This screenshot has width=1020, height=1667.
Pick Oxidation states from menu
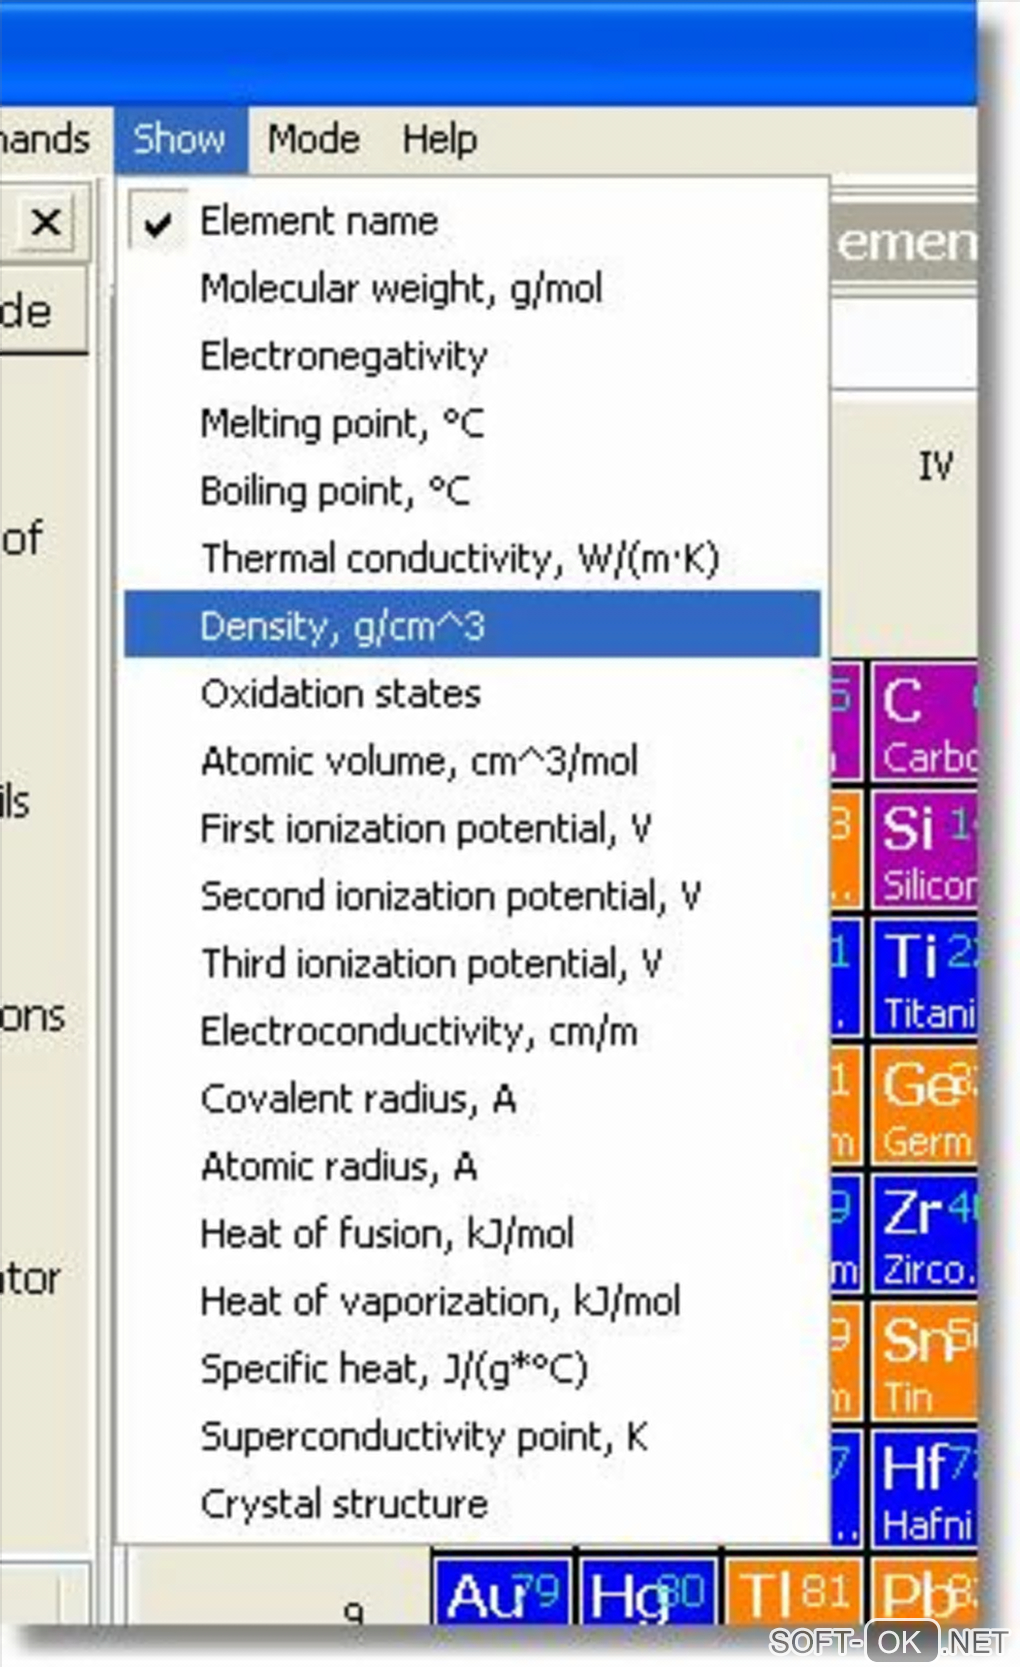point(340,694)
